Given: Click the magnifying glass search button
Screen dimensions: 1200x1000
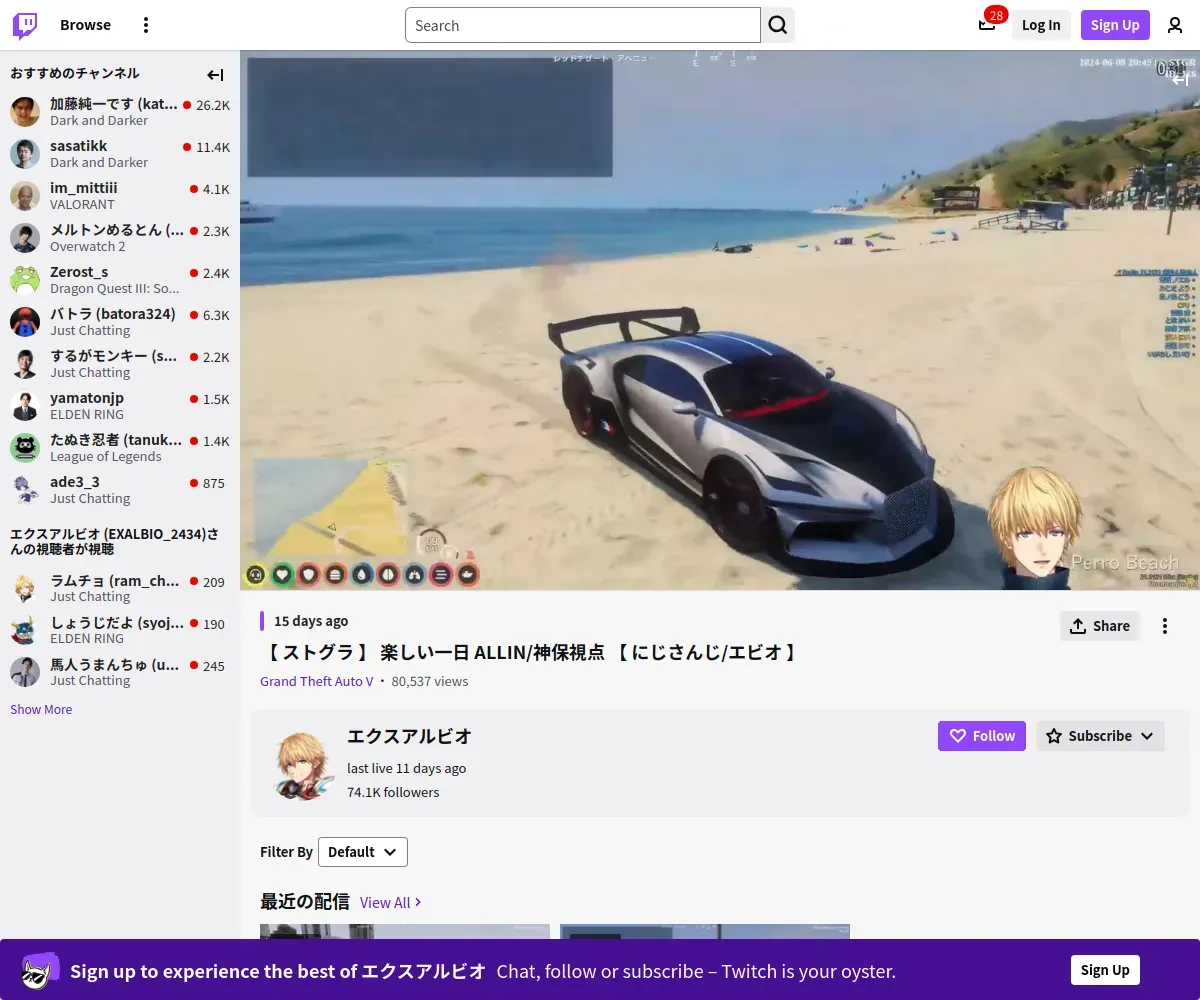Looking at the screenshot, I should [x=778, y=25].
